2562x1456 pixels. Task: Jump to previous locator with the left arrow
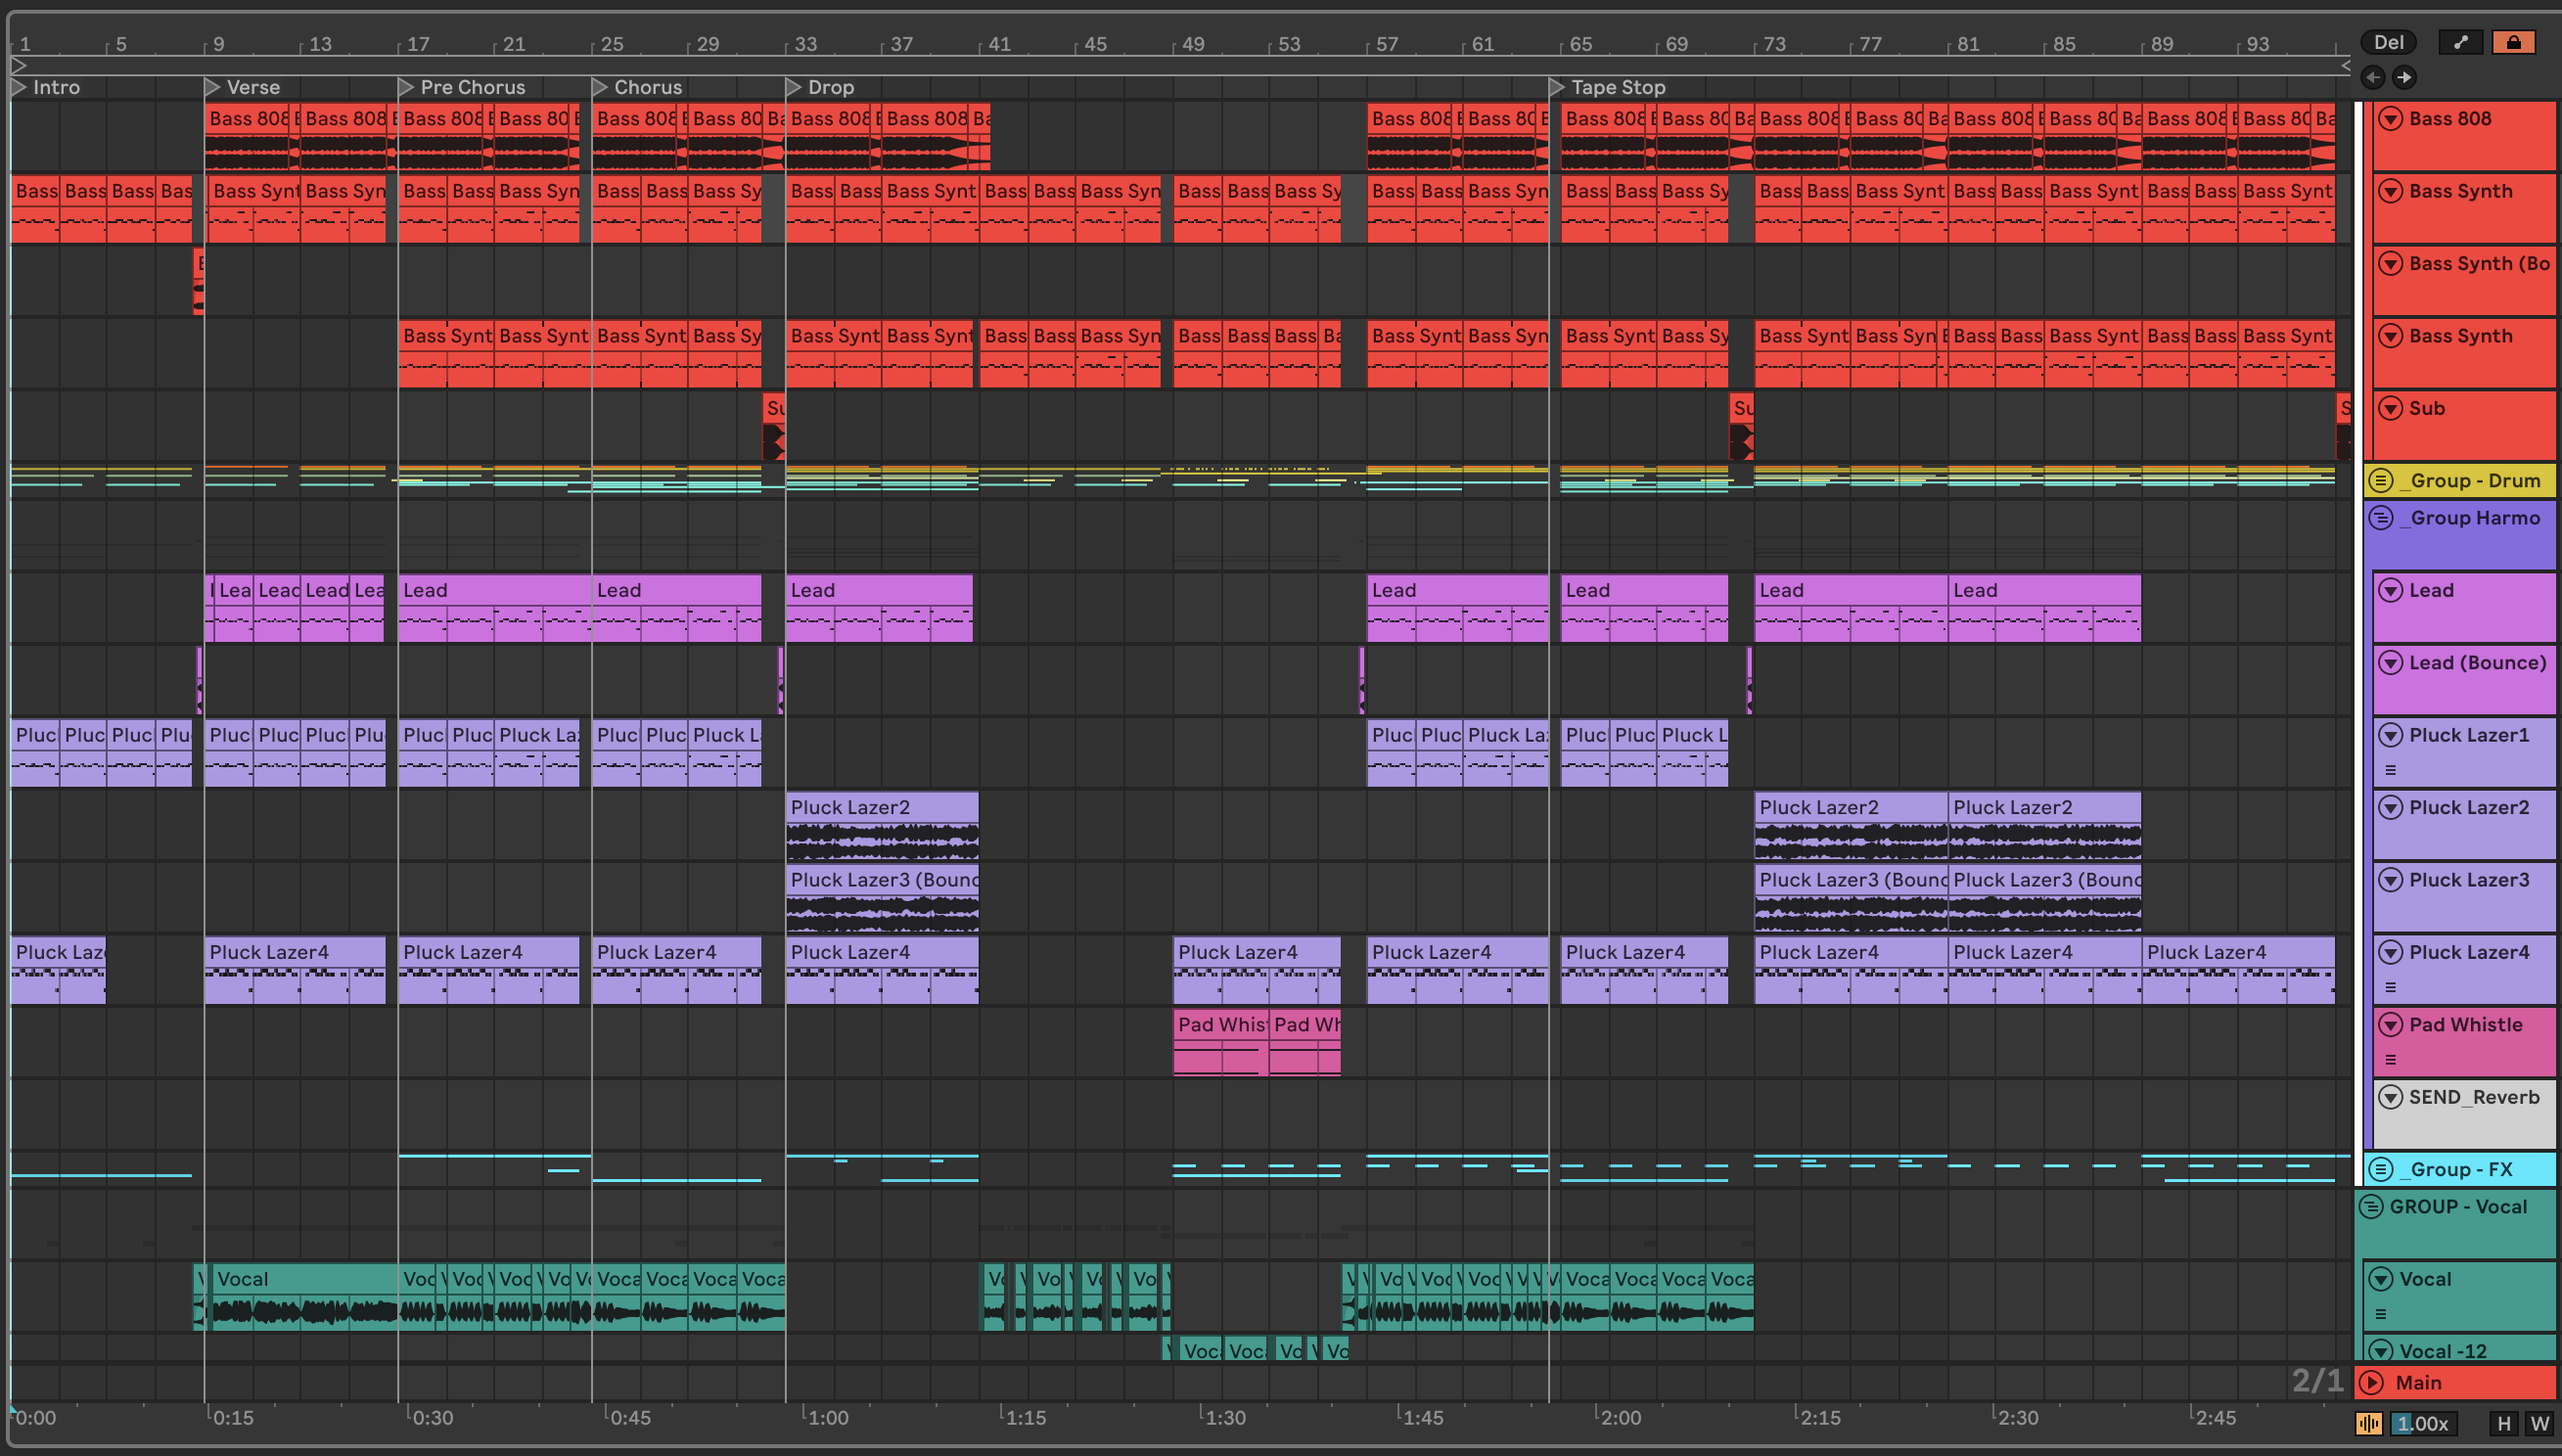(x=2373, y=77)
